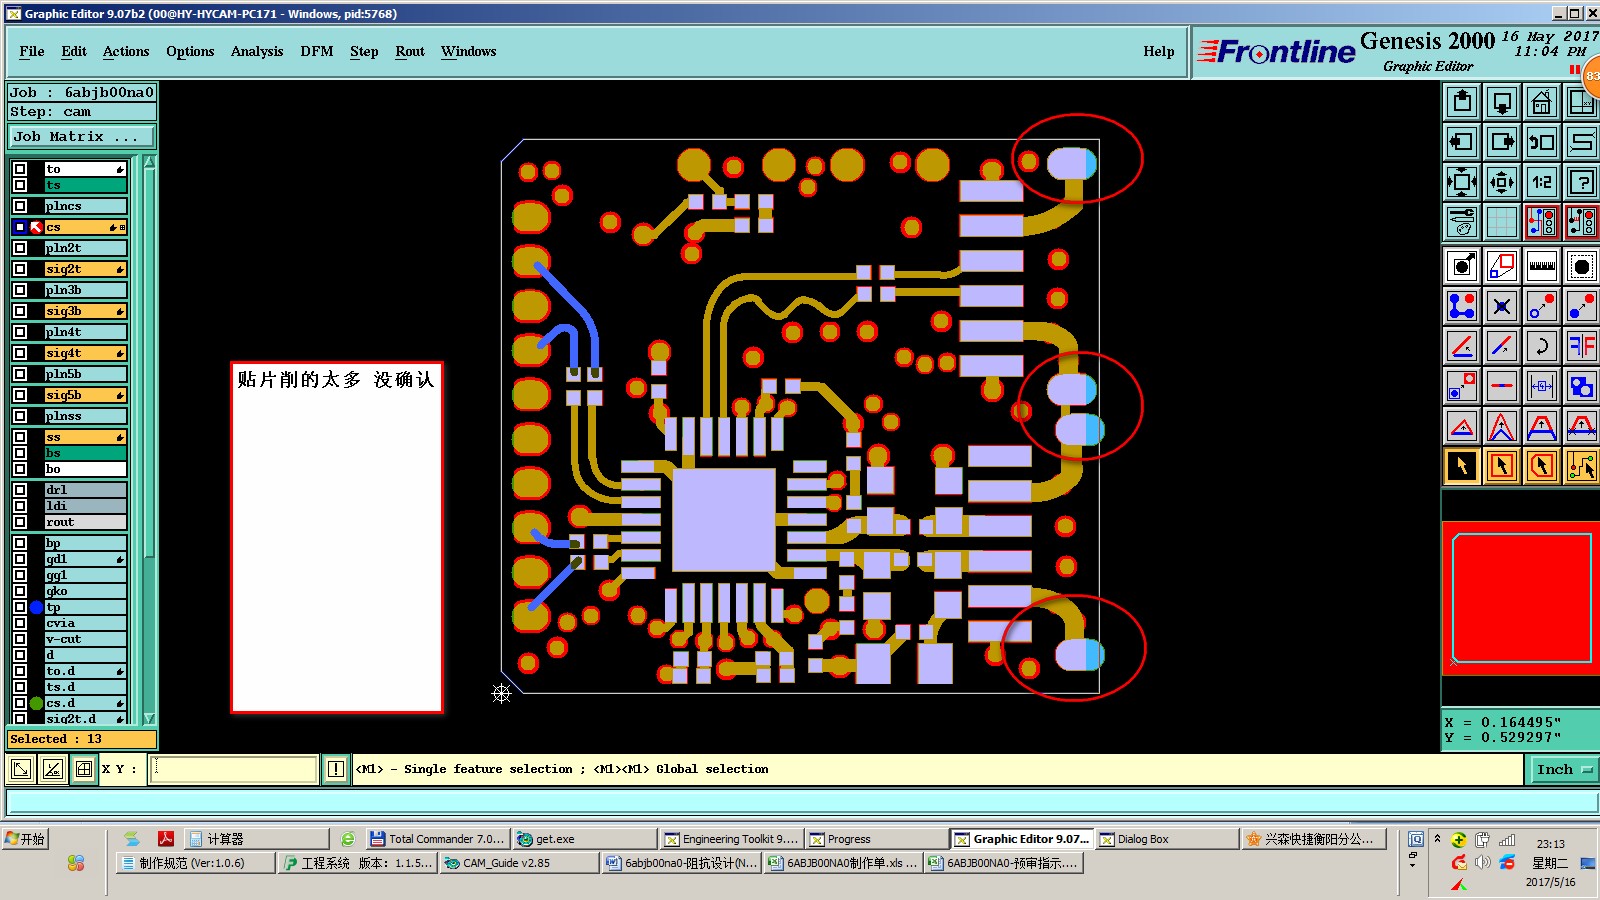Image resolution: width=1600 pixels, height=900 pixels.
Task: Open the Inch units dropdown
Action: pyautogui.click(x=1564, y=769)
